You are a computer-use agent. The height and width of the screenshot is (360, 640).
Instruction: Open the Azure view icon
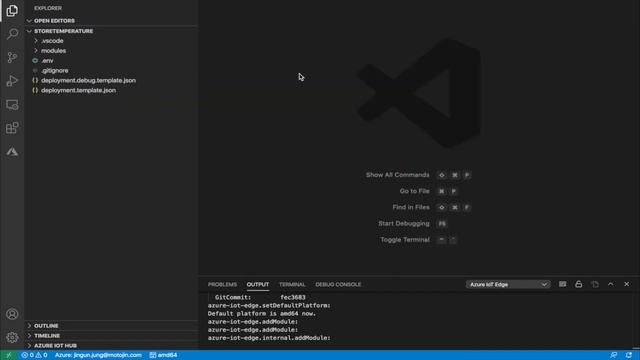[12, 152]
